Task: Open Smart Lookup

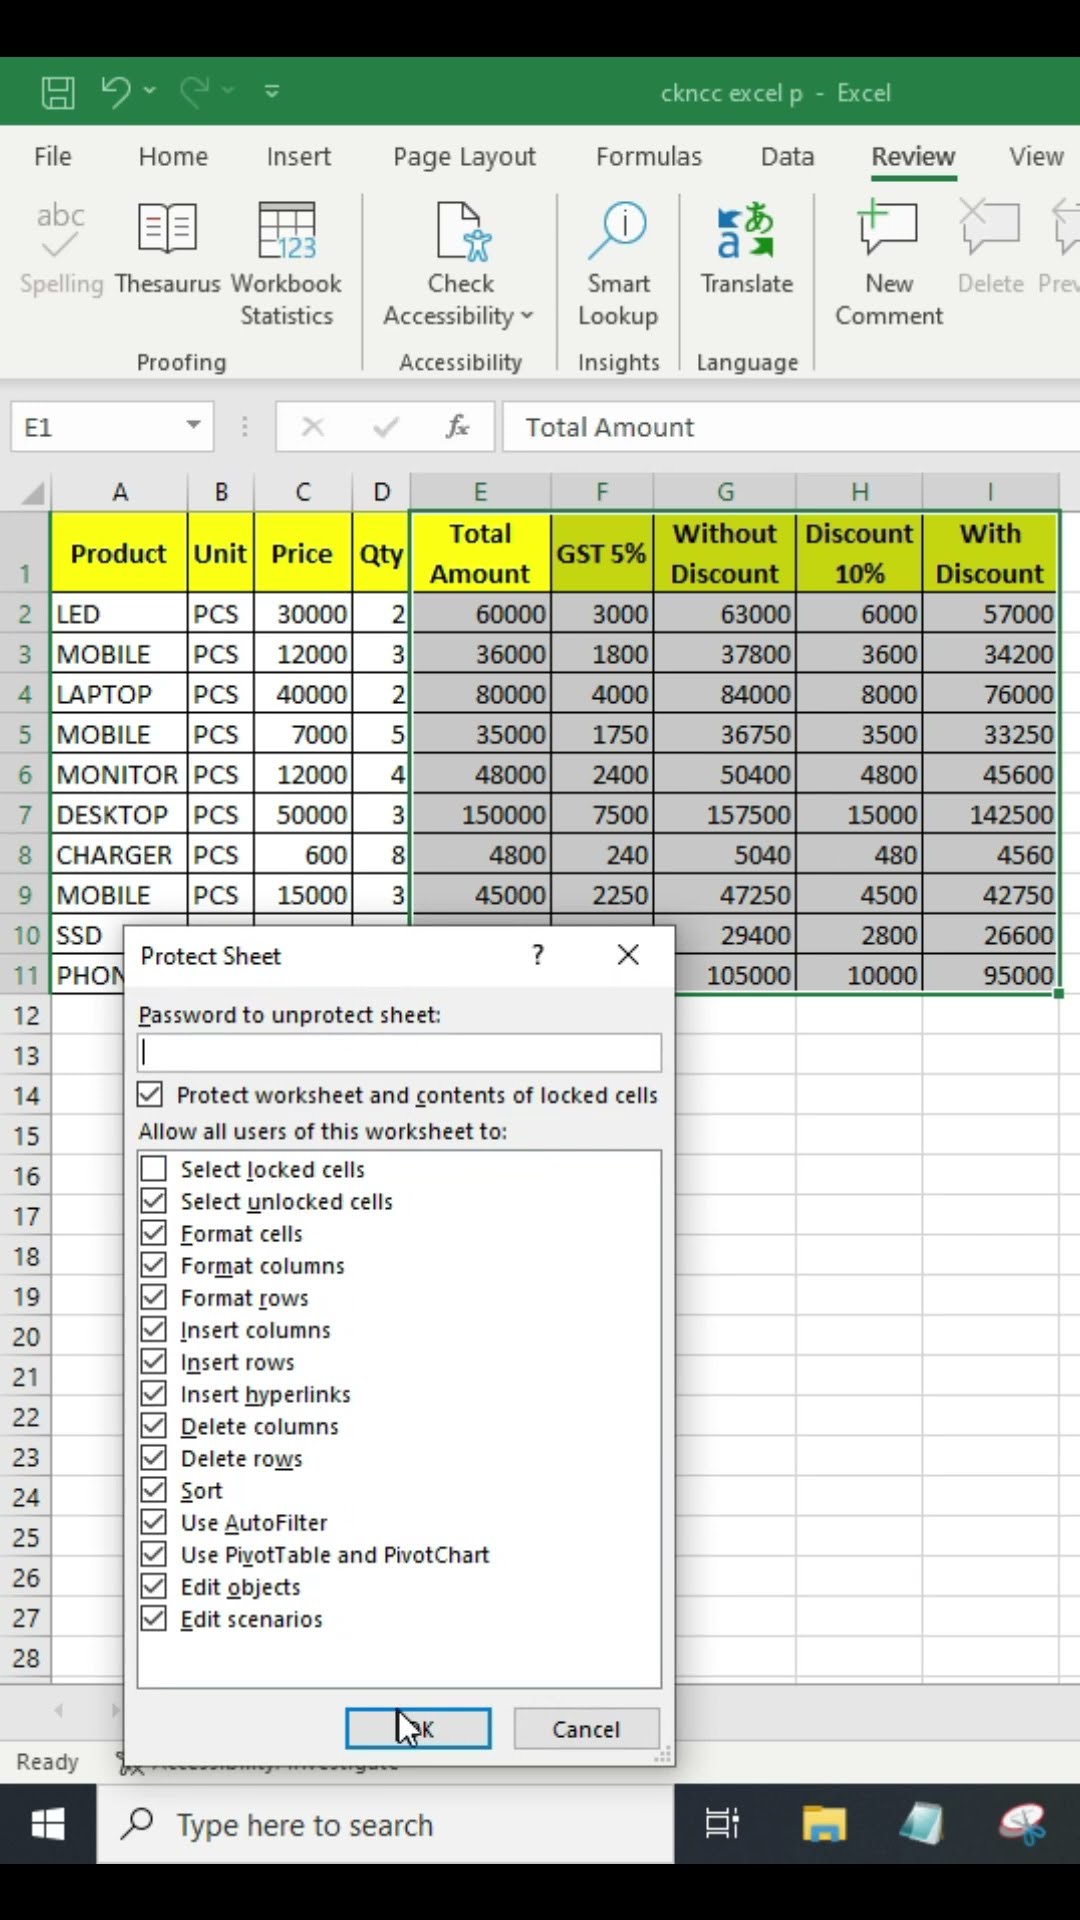Action: pos(618,265)
